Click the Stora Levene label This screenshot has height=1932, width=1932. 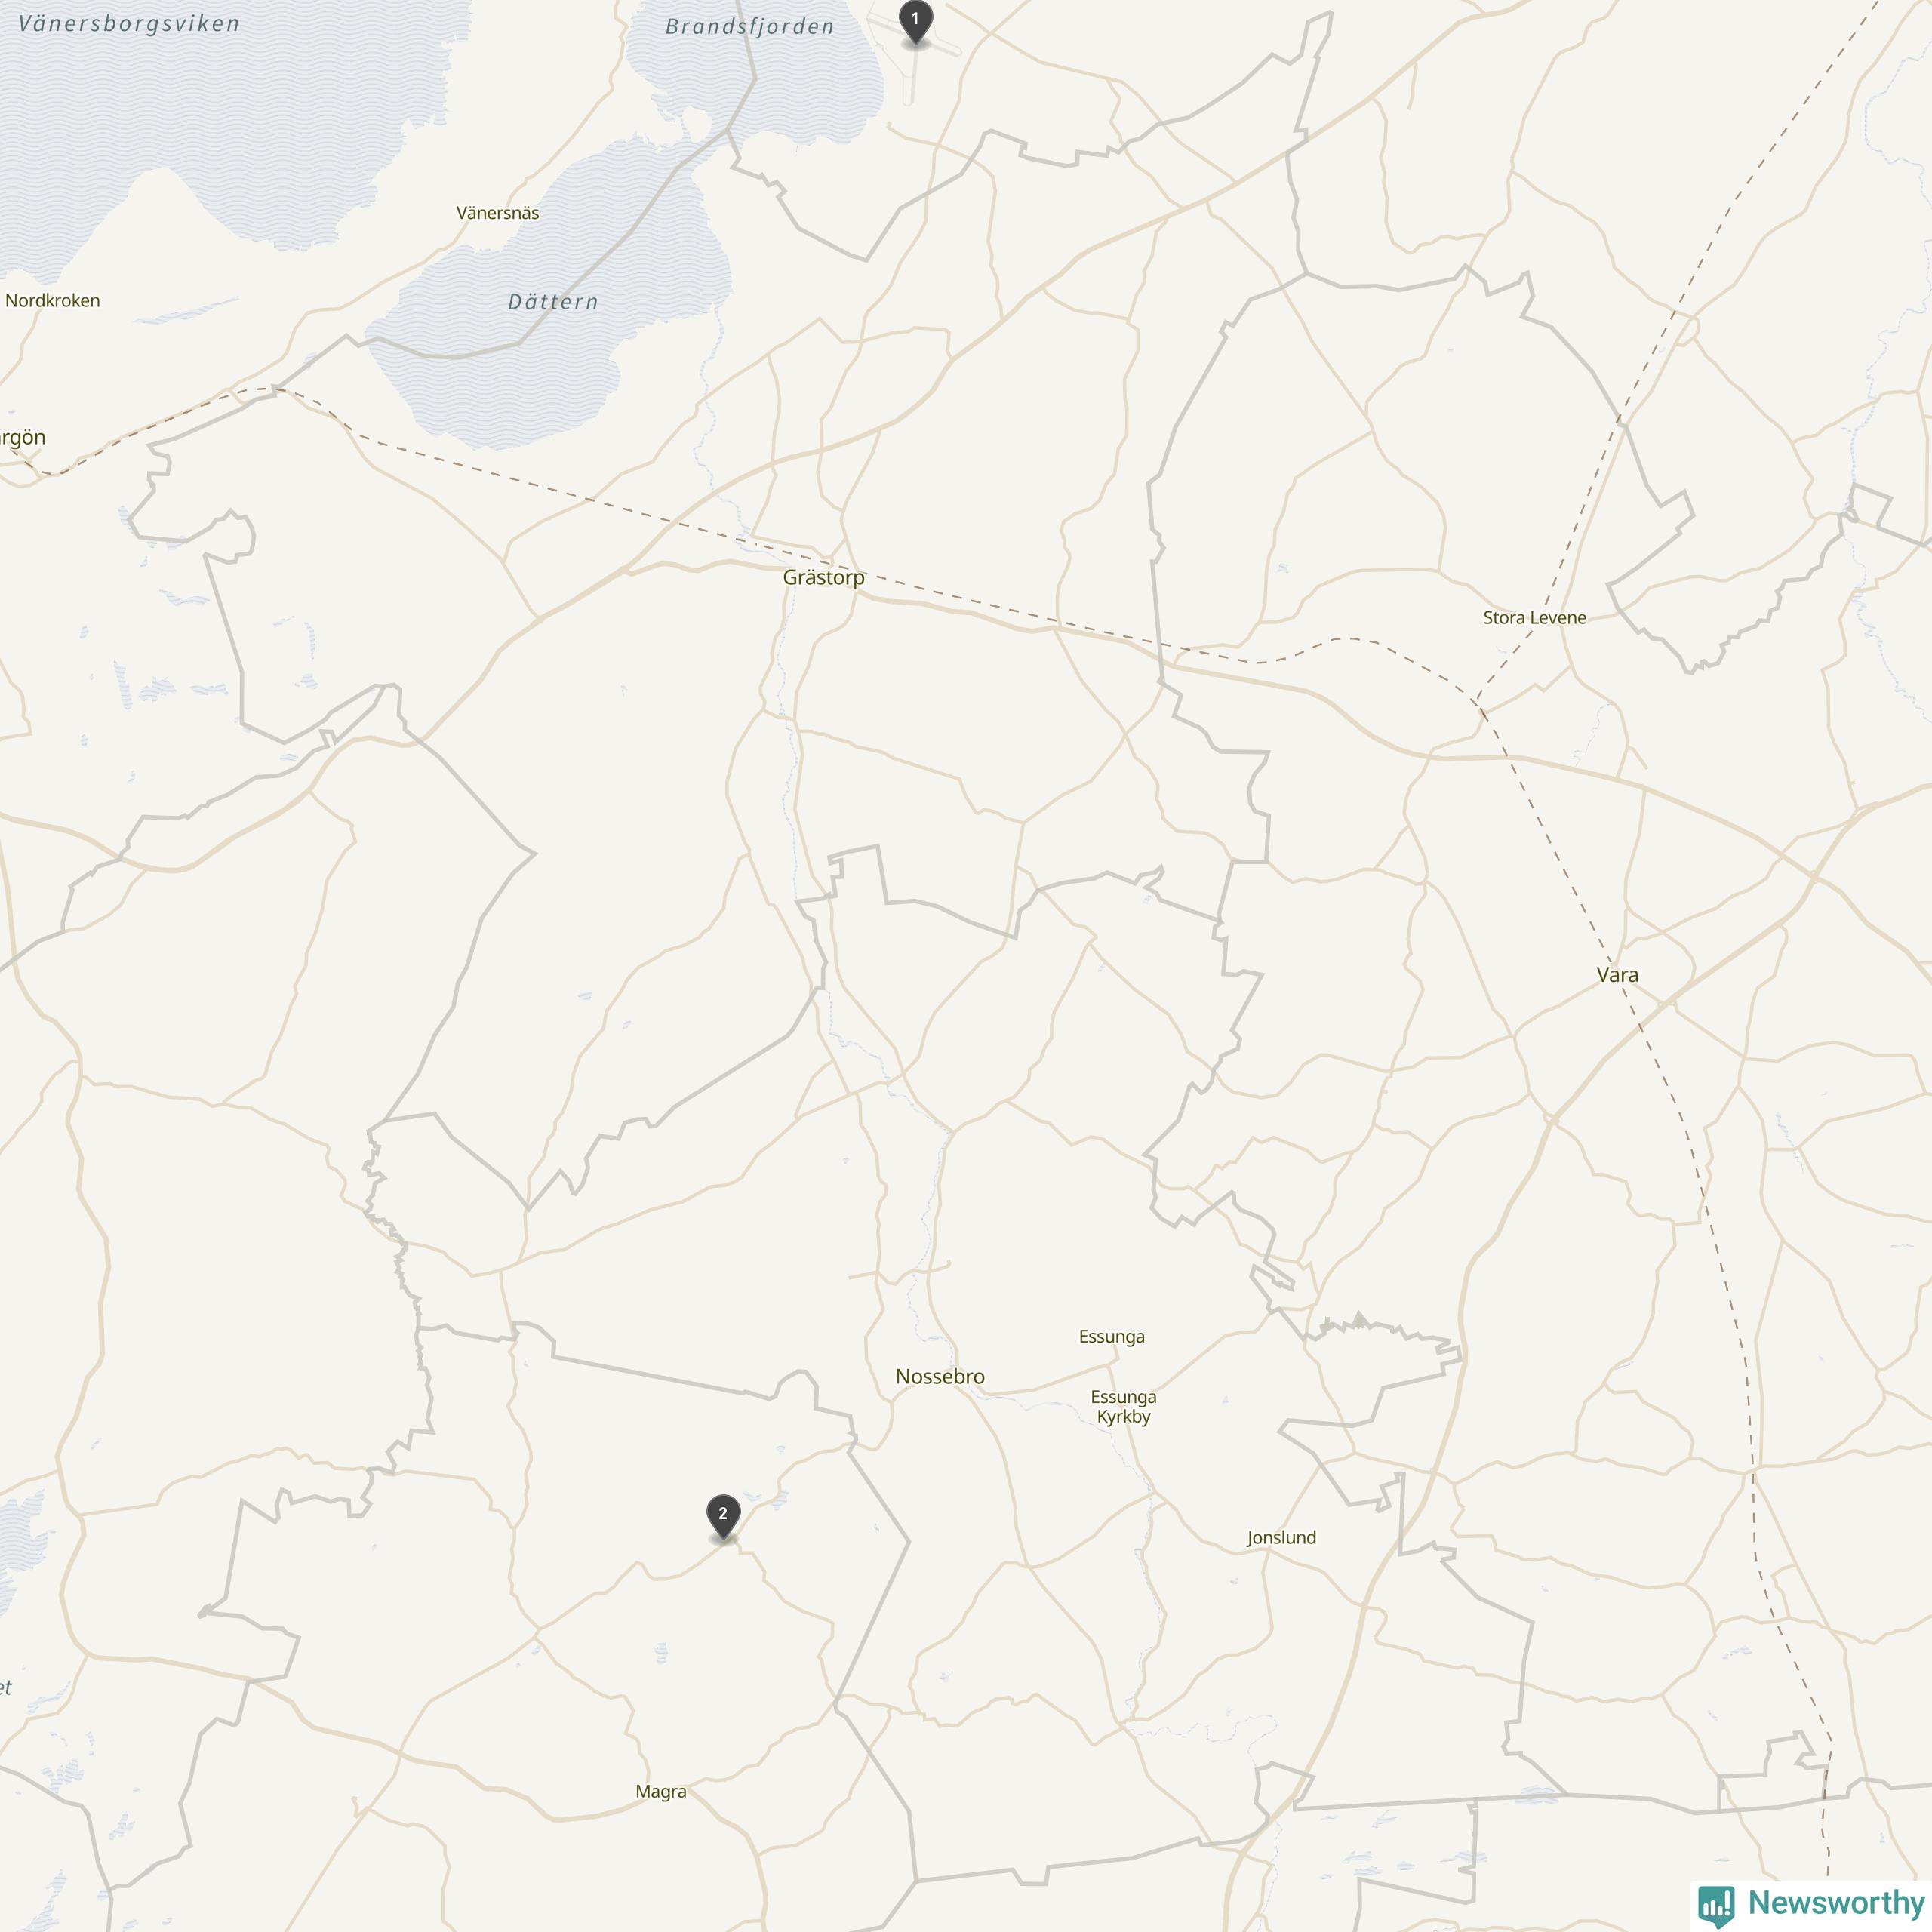(x=1534, y=617)
